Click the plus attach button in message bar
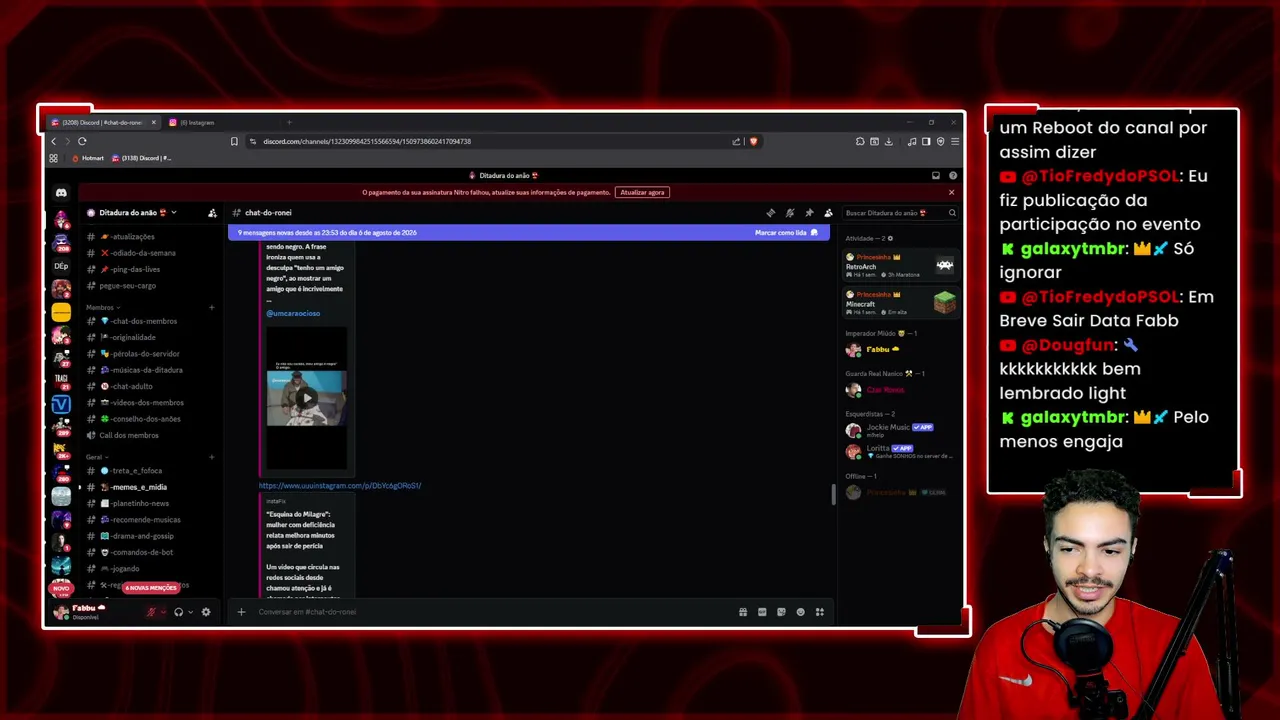 [241, 612]
